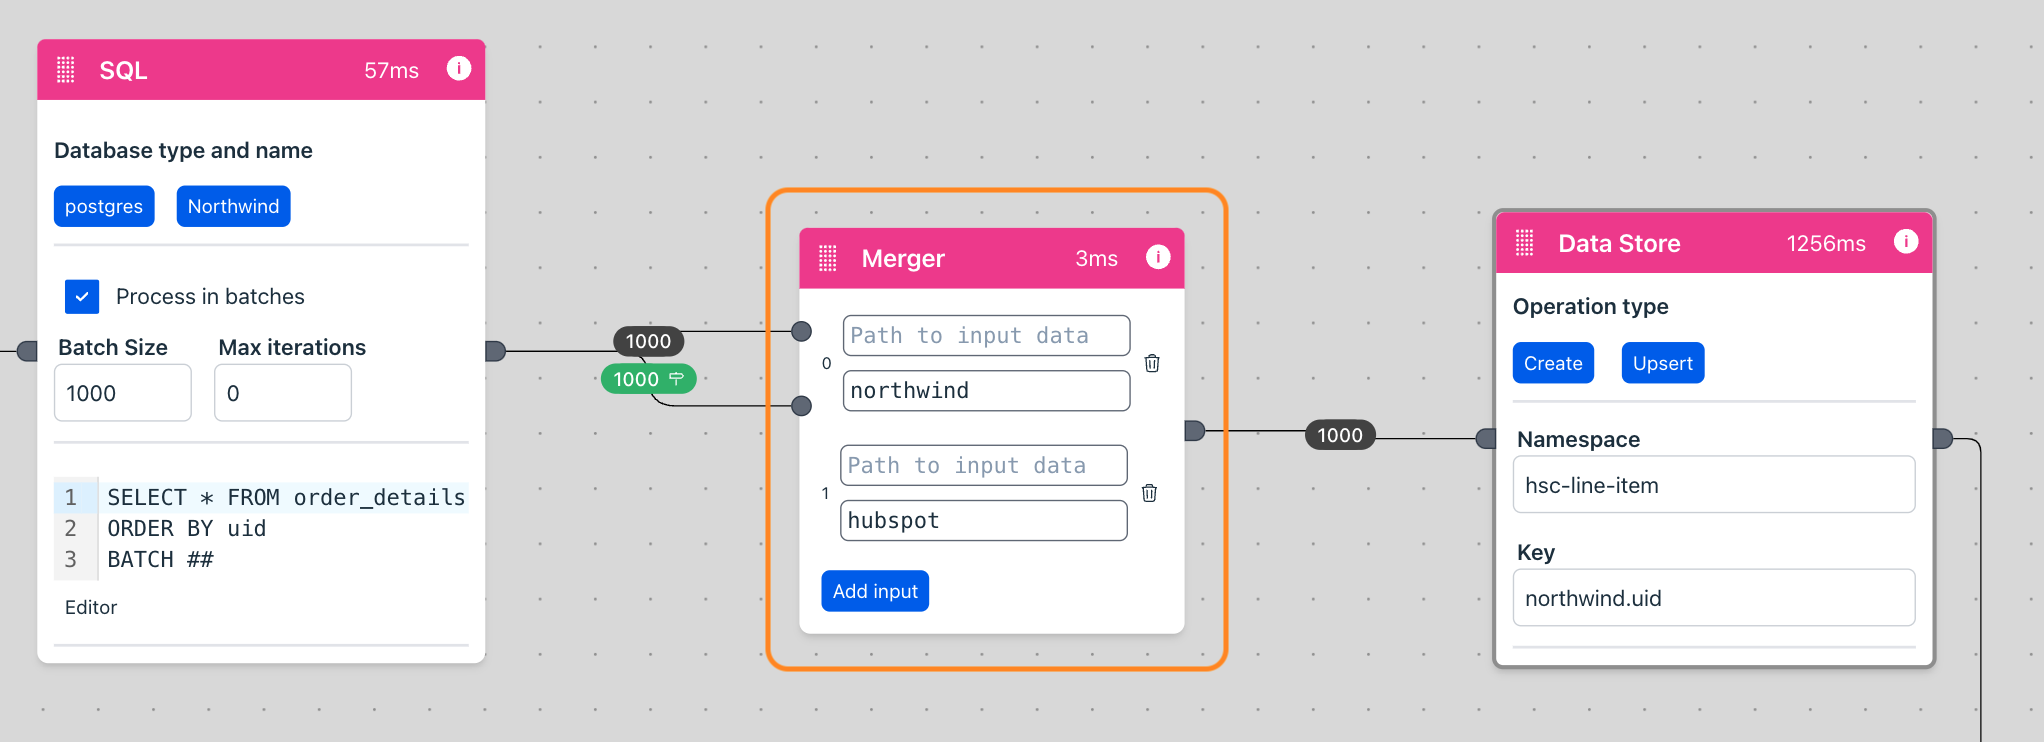The image size is (2044, 742).
Task: Select the Upsert operation type
Action: point(1662,363)
